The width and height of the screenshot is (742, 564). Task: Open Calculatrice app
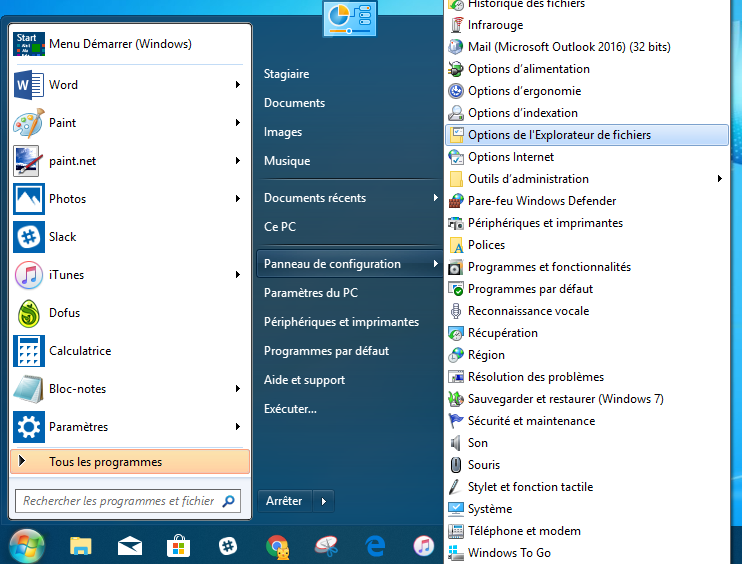coord(128,351)
